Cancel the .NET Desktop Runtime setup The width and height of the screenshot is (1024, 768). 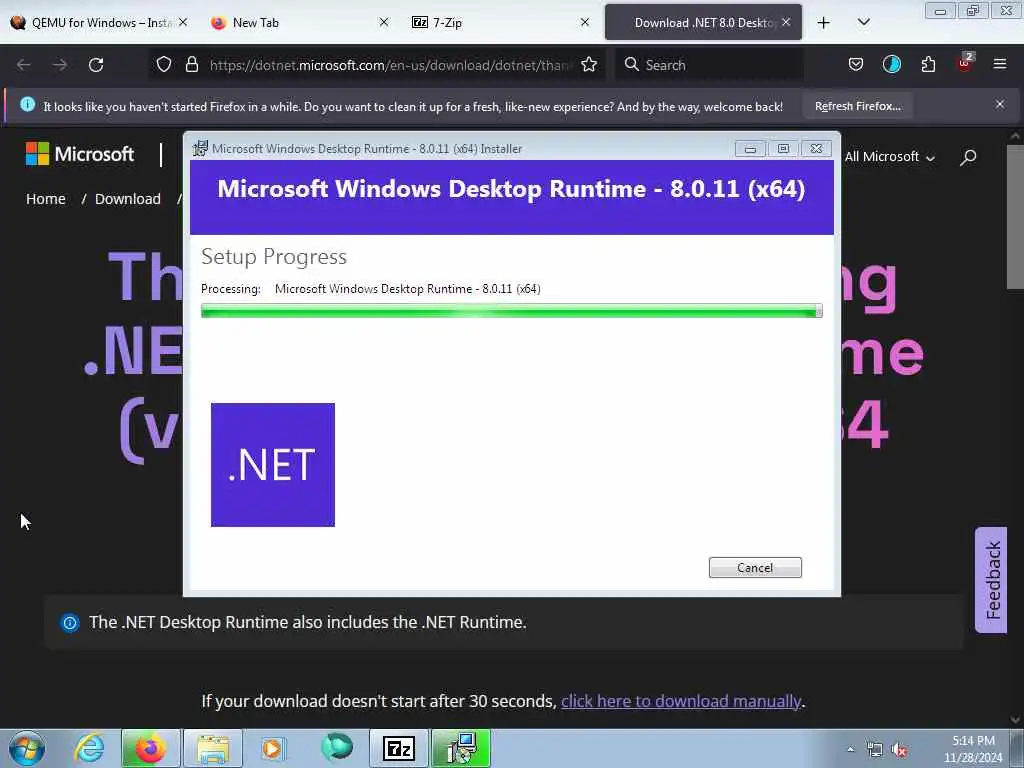pyautogui.click(x=755, y=568)
